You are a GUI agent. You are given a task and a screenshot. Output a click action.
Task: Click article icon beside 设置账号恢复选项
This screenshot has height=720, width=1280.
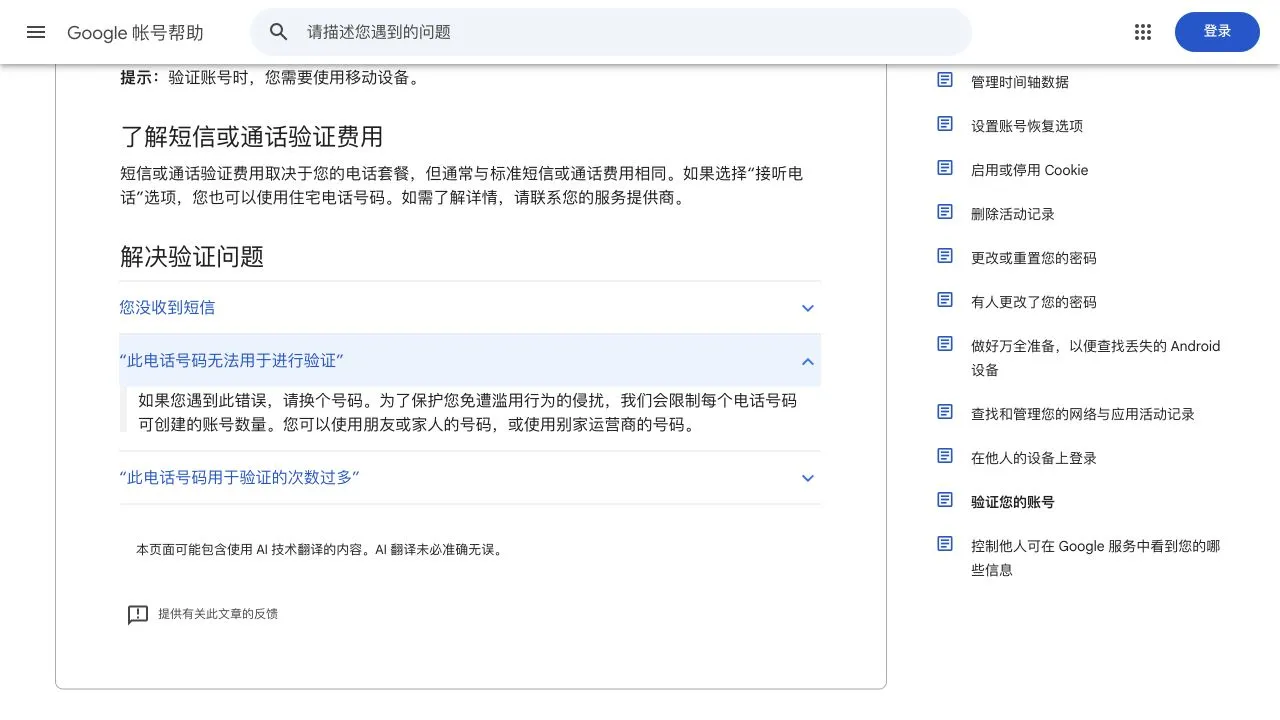pos(945,124)
